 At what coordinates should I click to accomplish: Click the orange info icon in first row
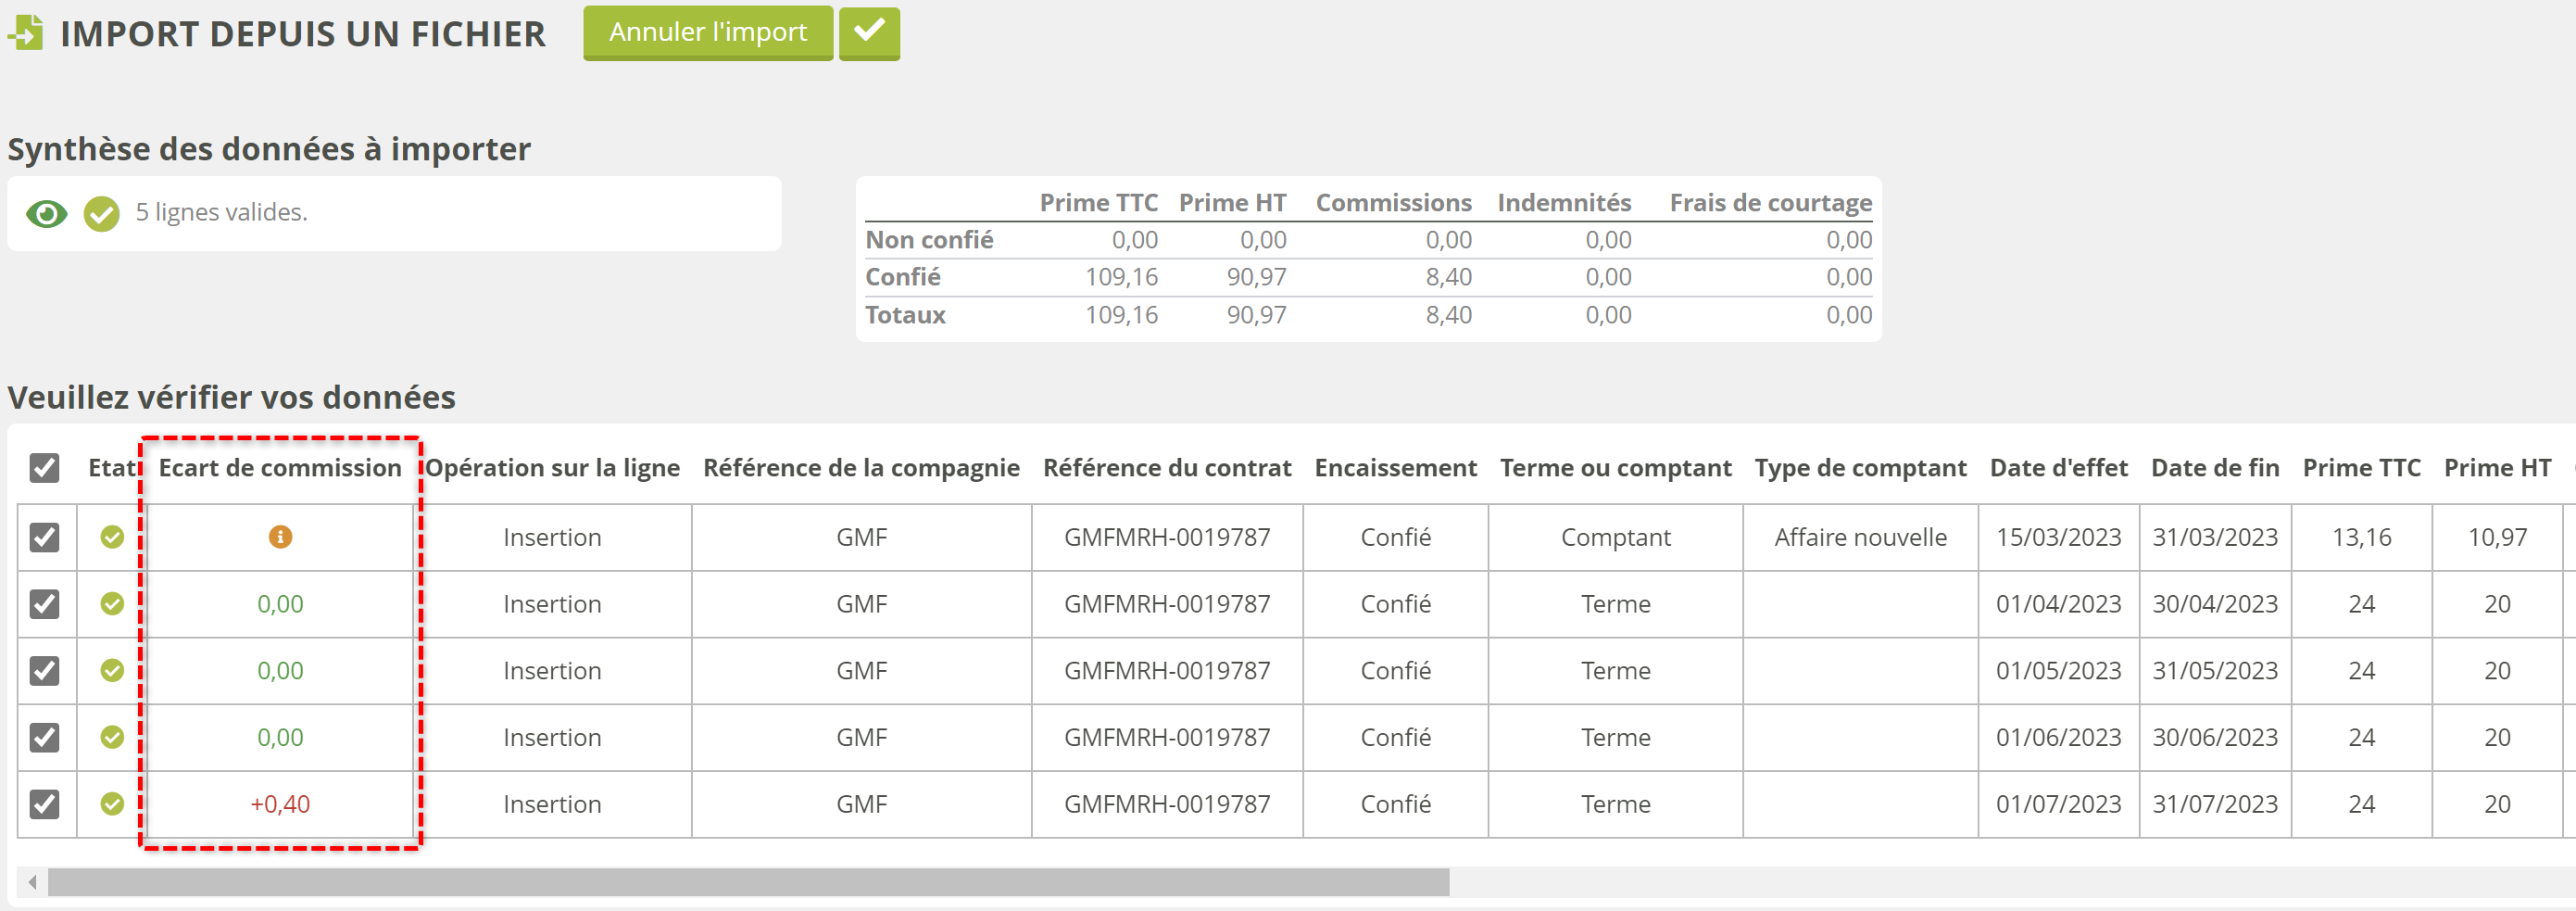[x=280, y=537]
